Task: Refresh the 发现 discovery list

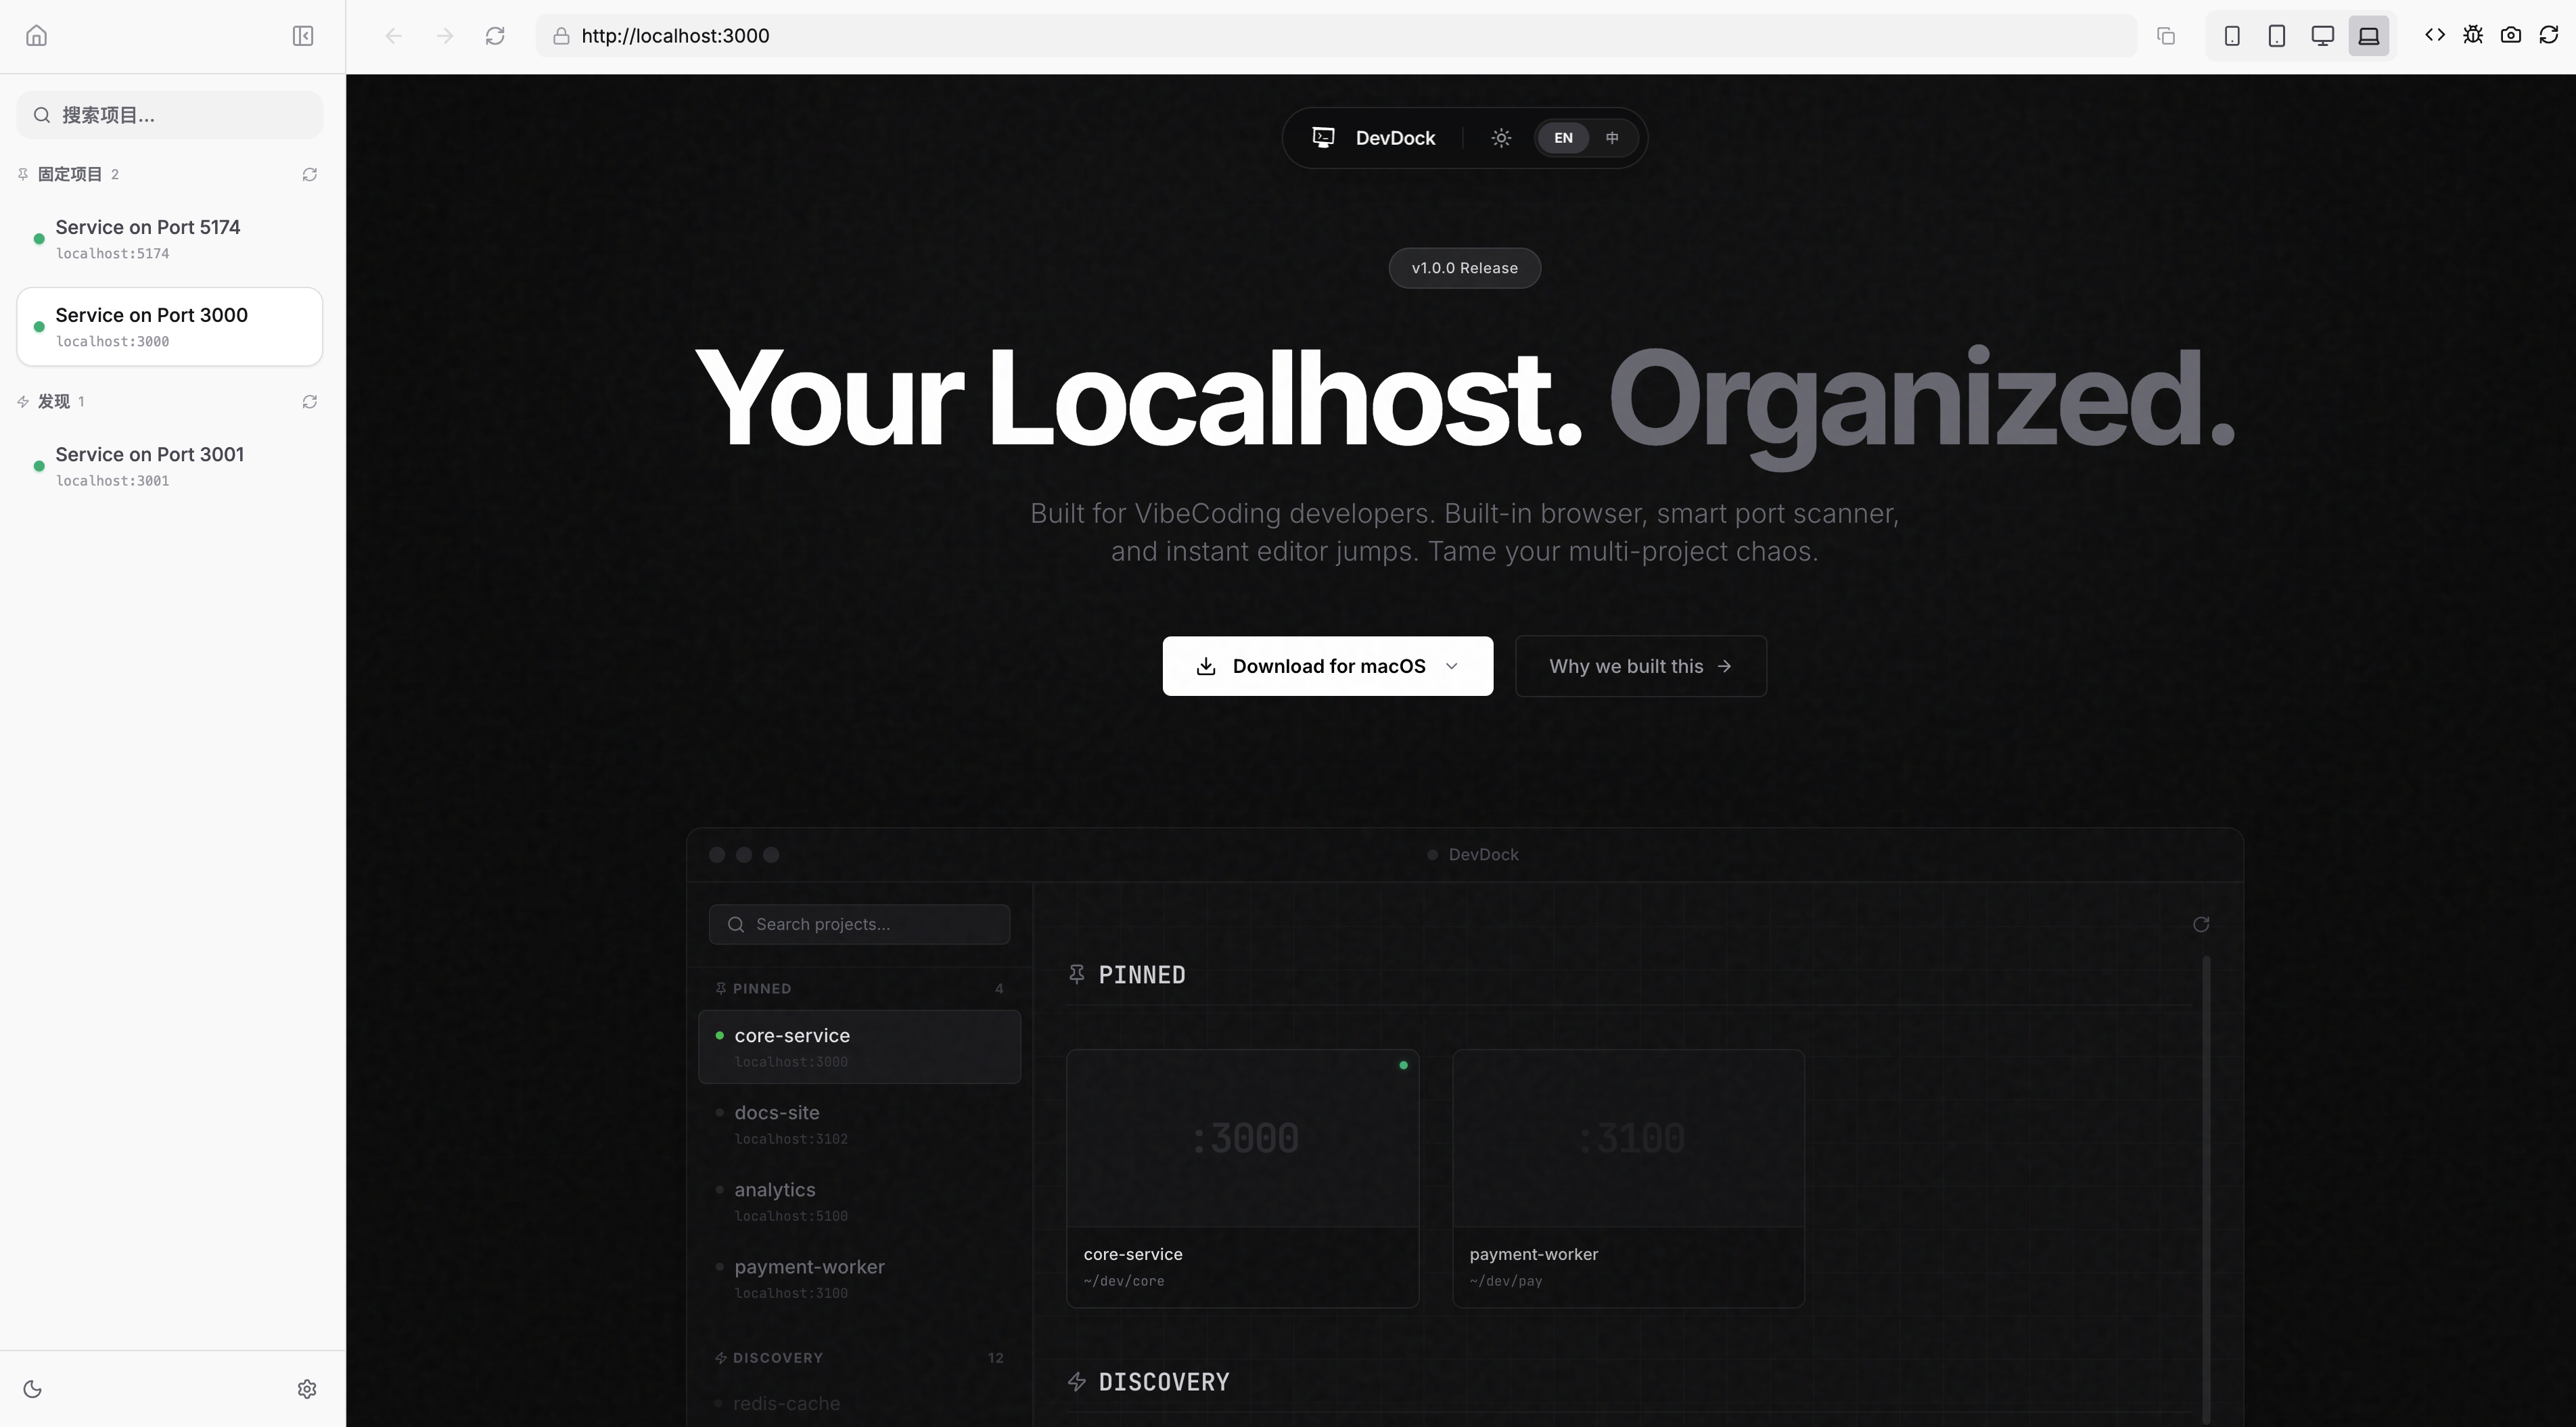Action: pos(310,402)
